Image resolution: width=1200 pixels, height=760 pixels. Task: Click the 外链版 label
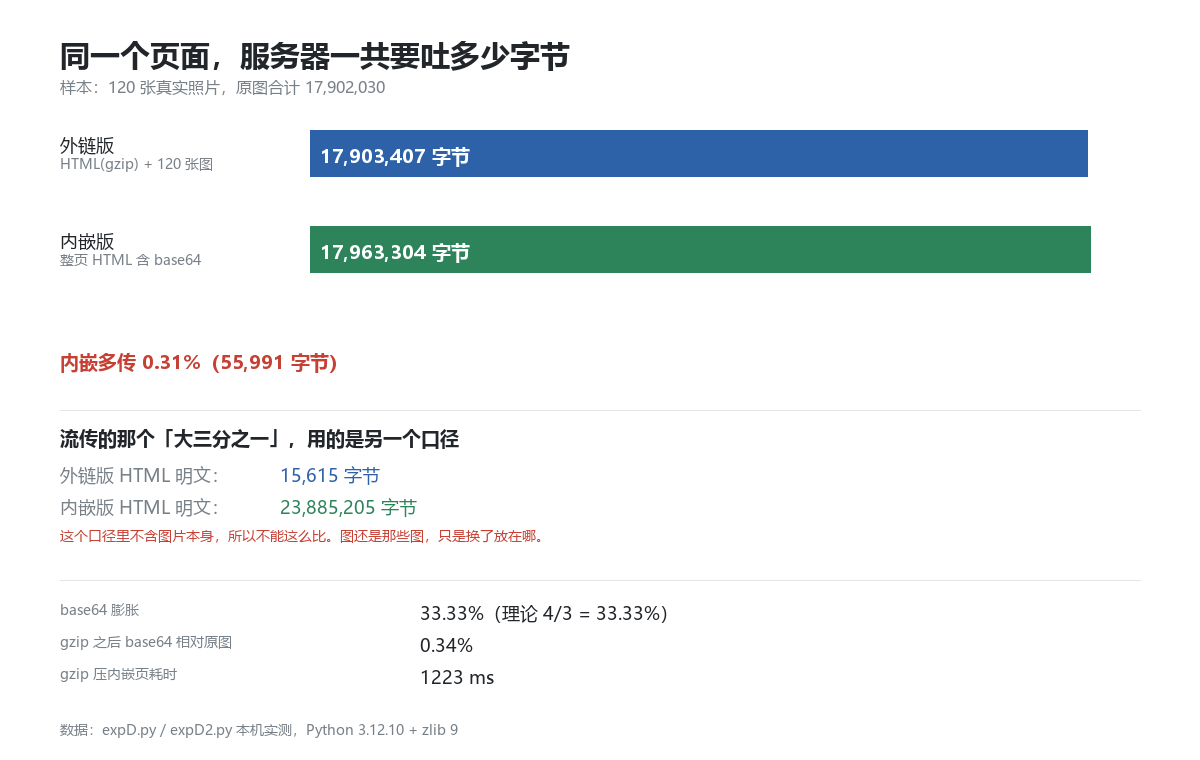pyautogui.click(x=87, y=146)
